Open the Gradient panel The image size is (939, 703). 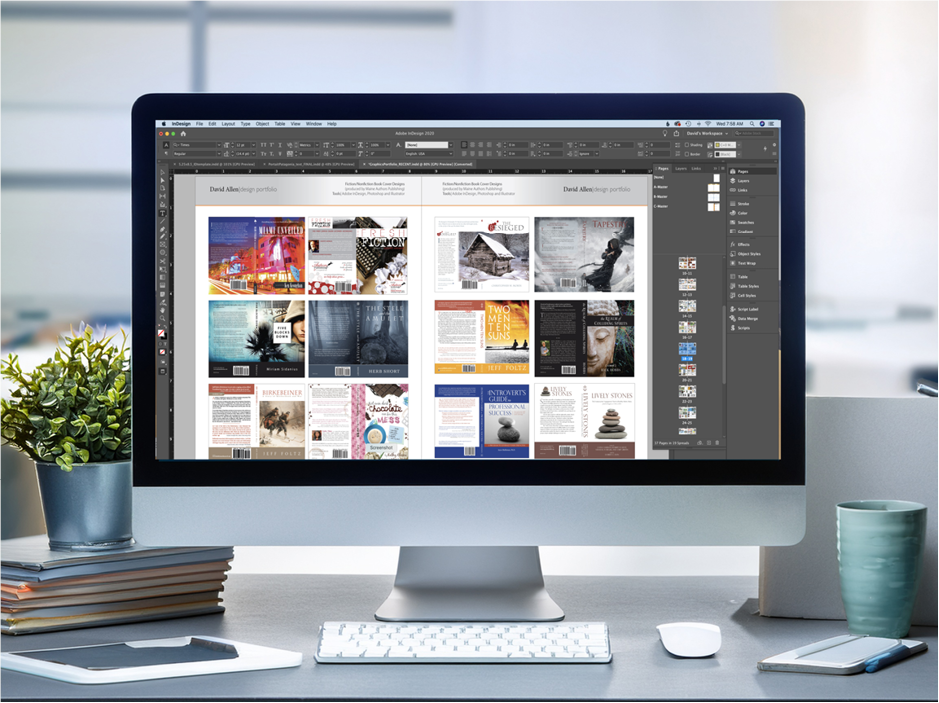point(753,231)
